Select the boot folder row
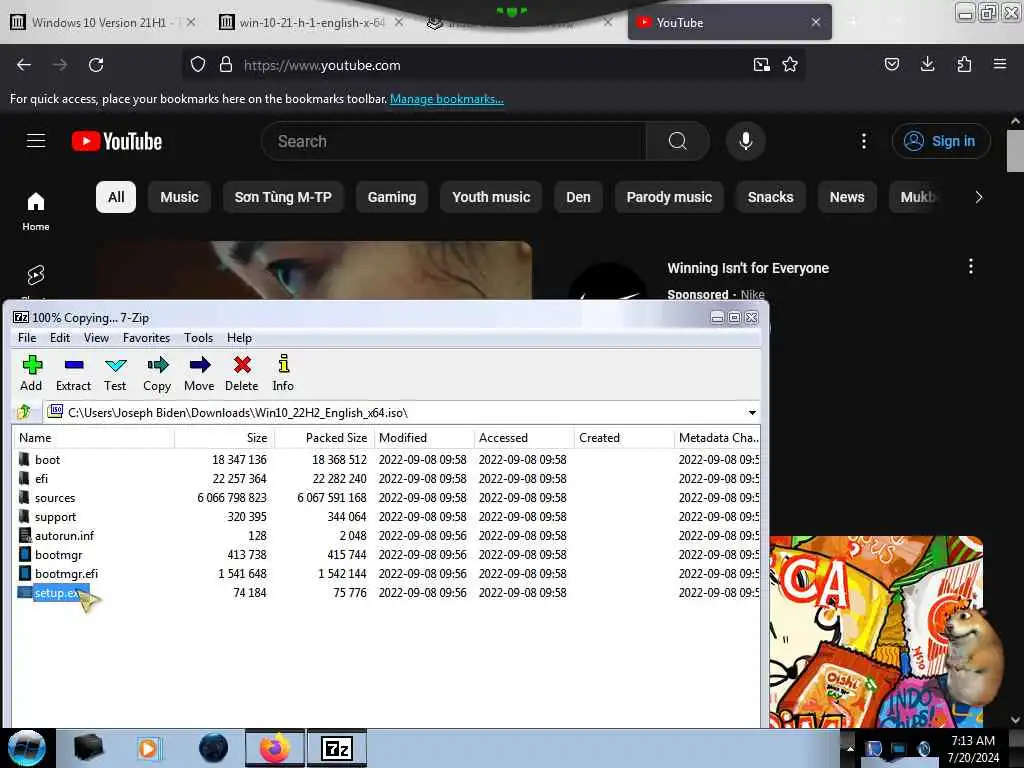Viewport: 1024px width, 768px height. pos(387,460)
